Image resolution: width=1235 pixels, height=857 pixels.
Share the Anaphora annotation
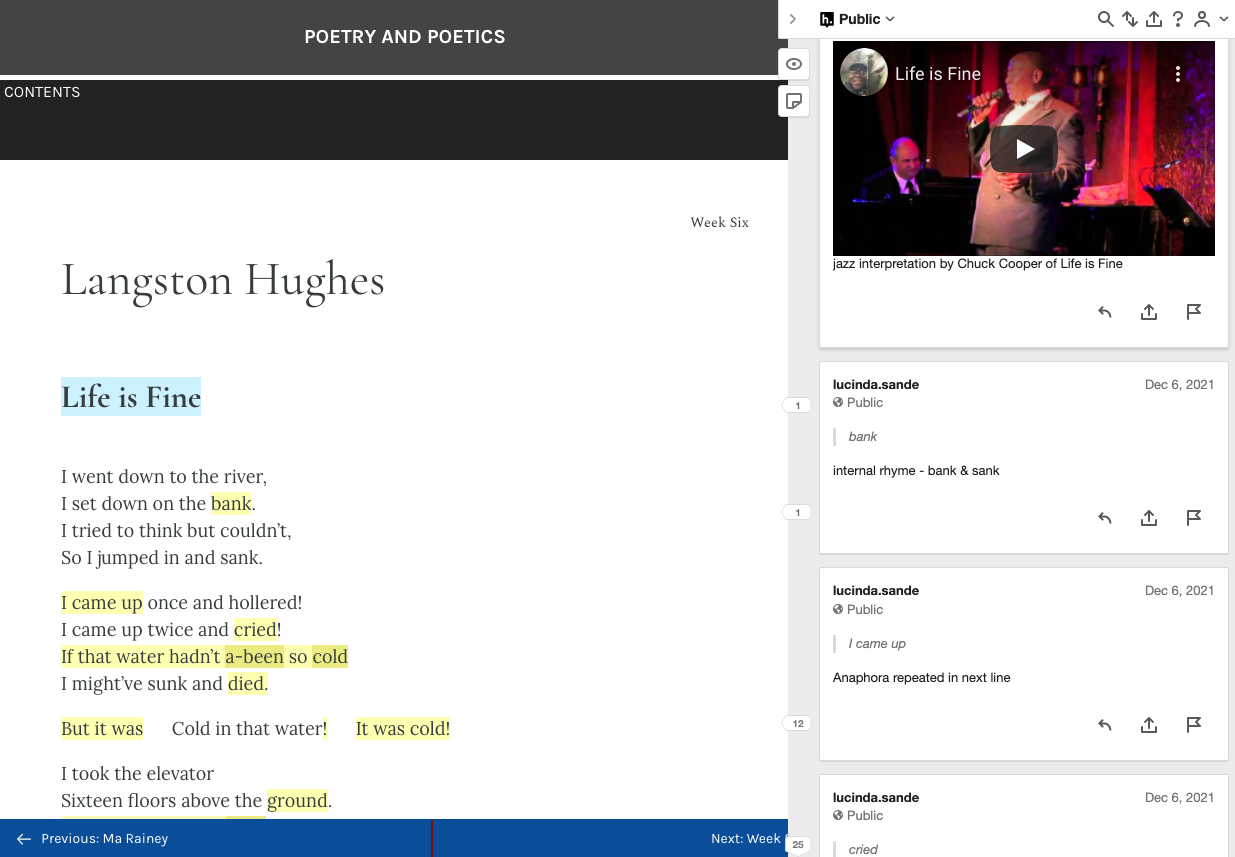[1149, 725]
